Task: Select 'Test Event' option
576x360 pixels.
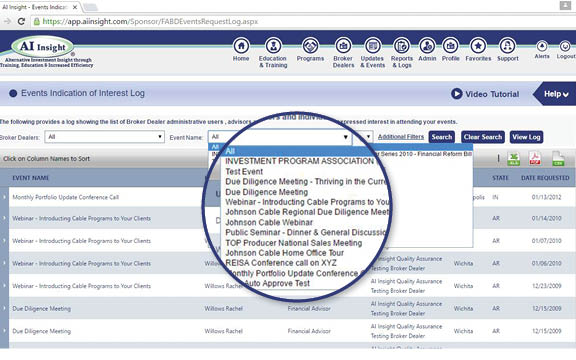Action: coord(244,172)
